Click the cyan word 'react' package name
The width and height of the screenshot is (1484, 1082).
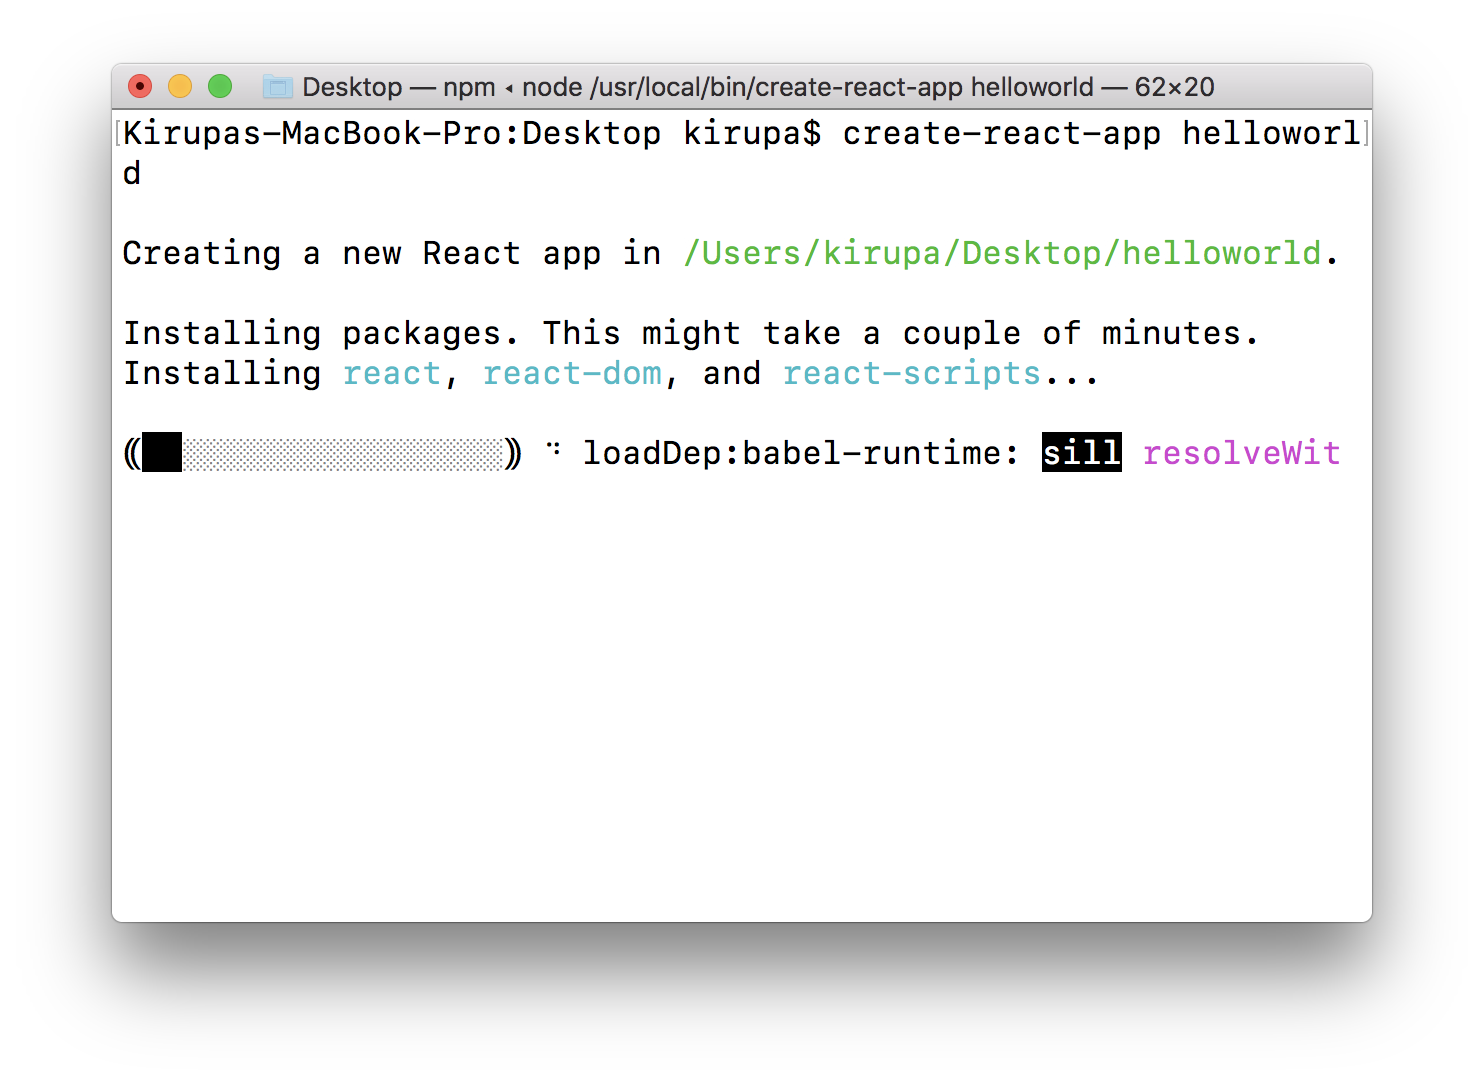[x=392, y=373]
